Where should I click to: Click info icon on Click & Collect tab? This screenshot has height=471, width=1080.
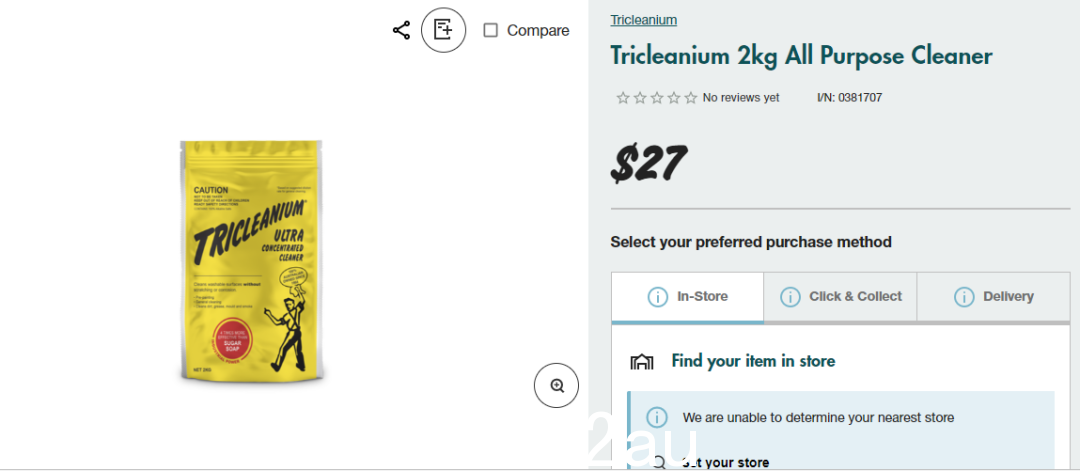pos(790,297)
